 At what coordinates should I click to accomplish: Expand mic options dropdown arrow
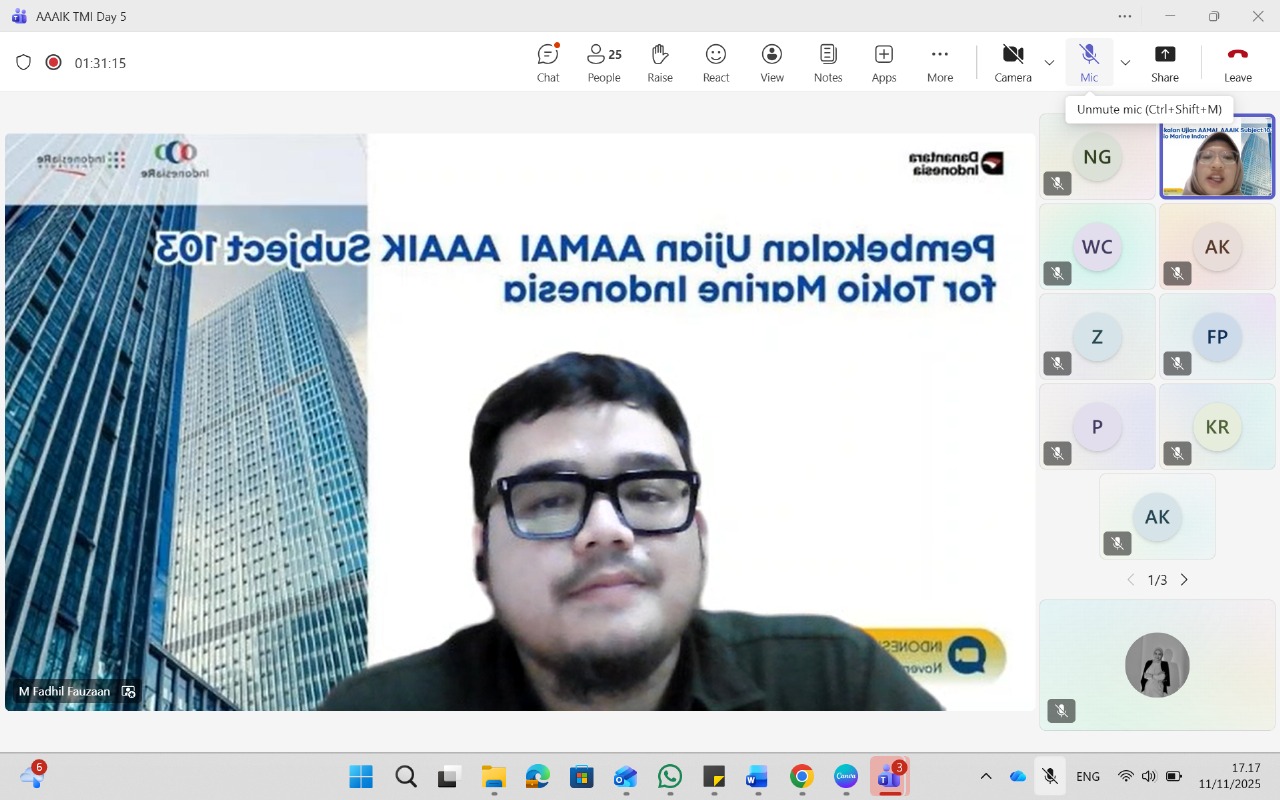click(x=1125, y=63)
